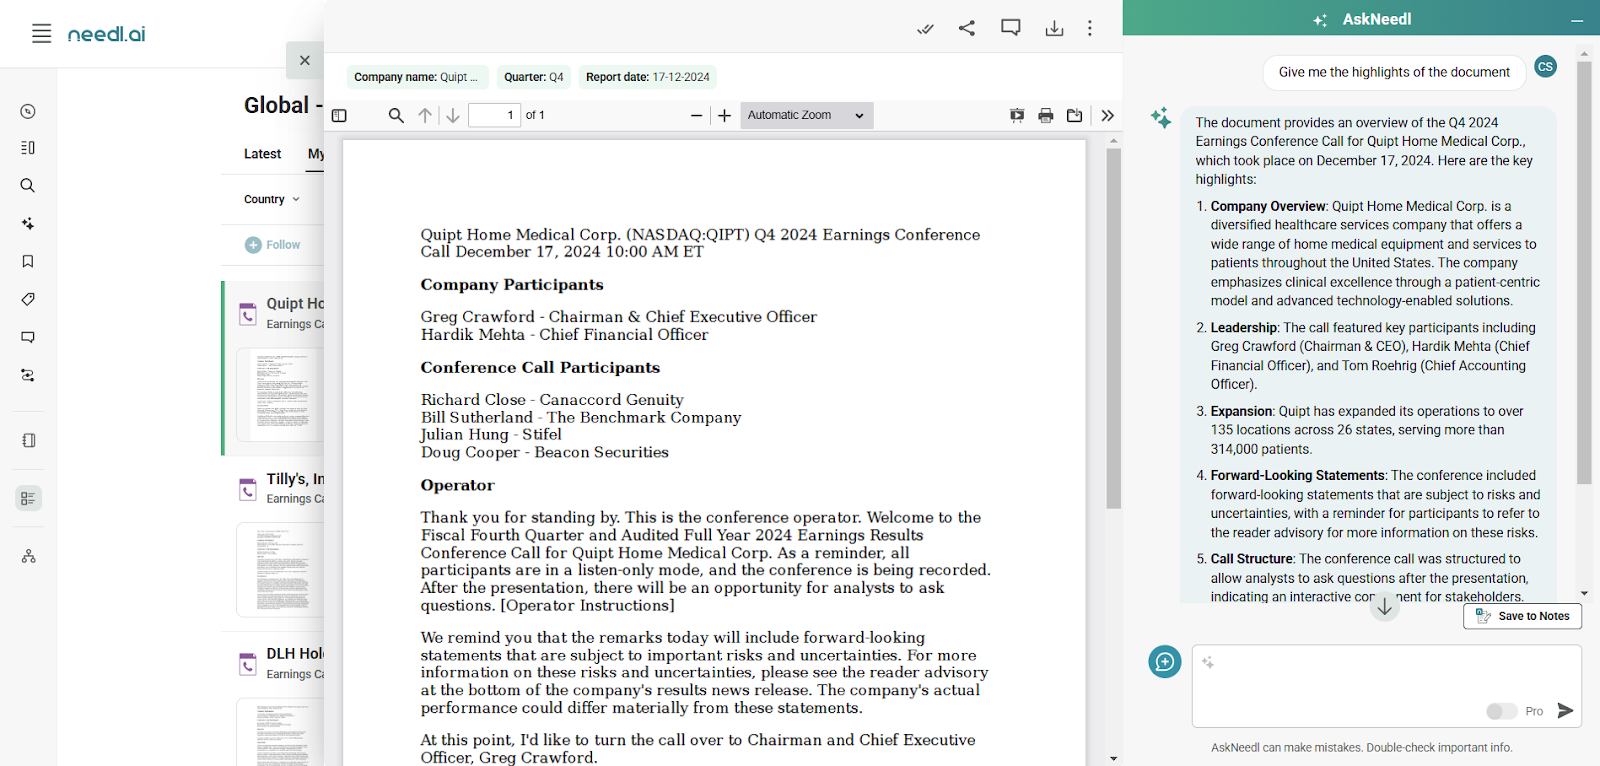Screen dimensions: 1600x766
Task: Open the team hierarchy sidebar icon
Action: pos(28,556)
